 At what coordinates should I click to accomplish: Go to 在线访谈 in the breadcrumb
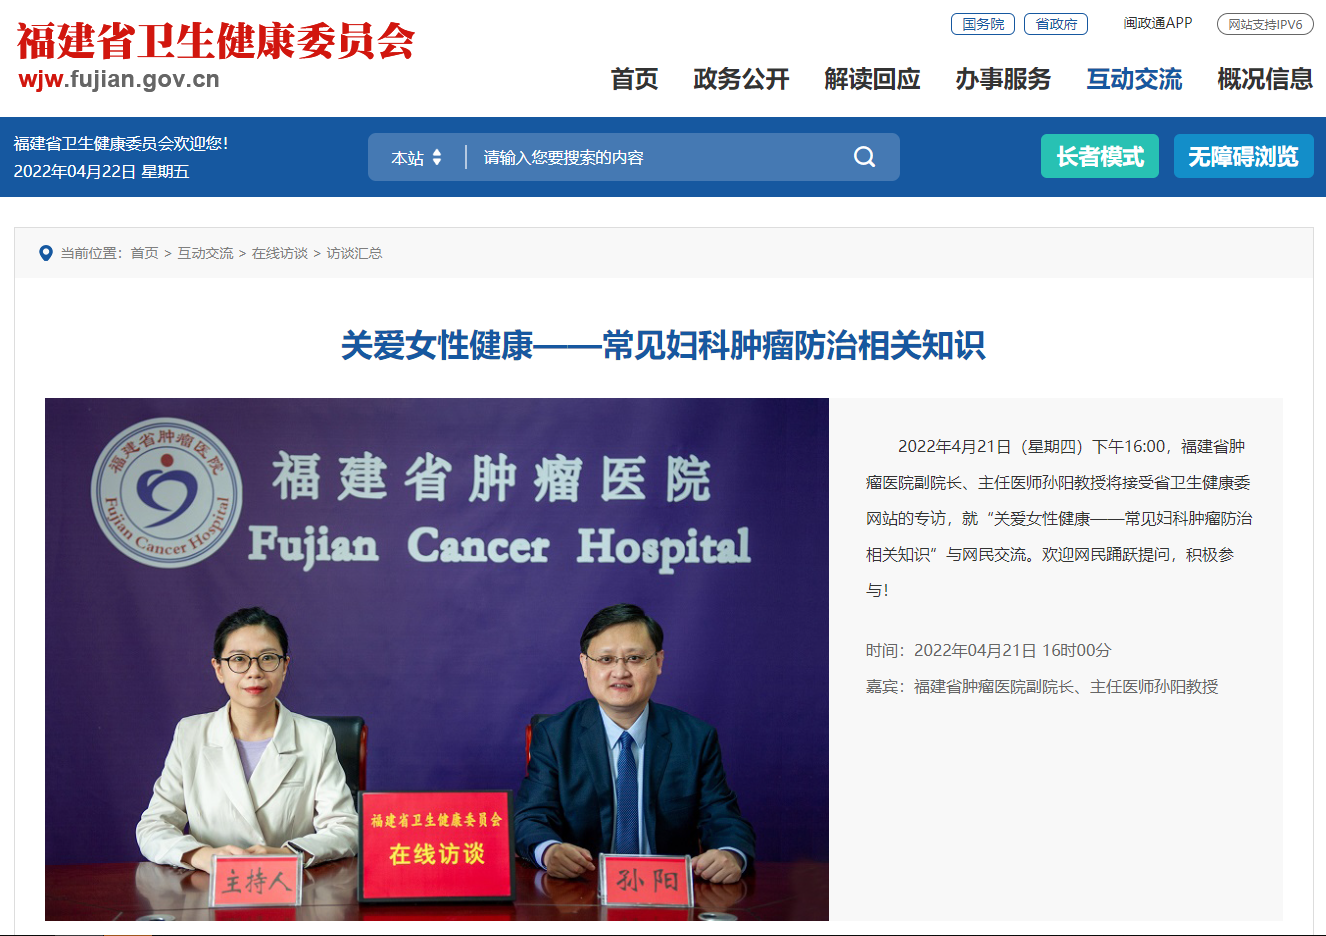pyautogui.click(x=280, y=253)
